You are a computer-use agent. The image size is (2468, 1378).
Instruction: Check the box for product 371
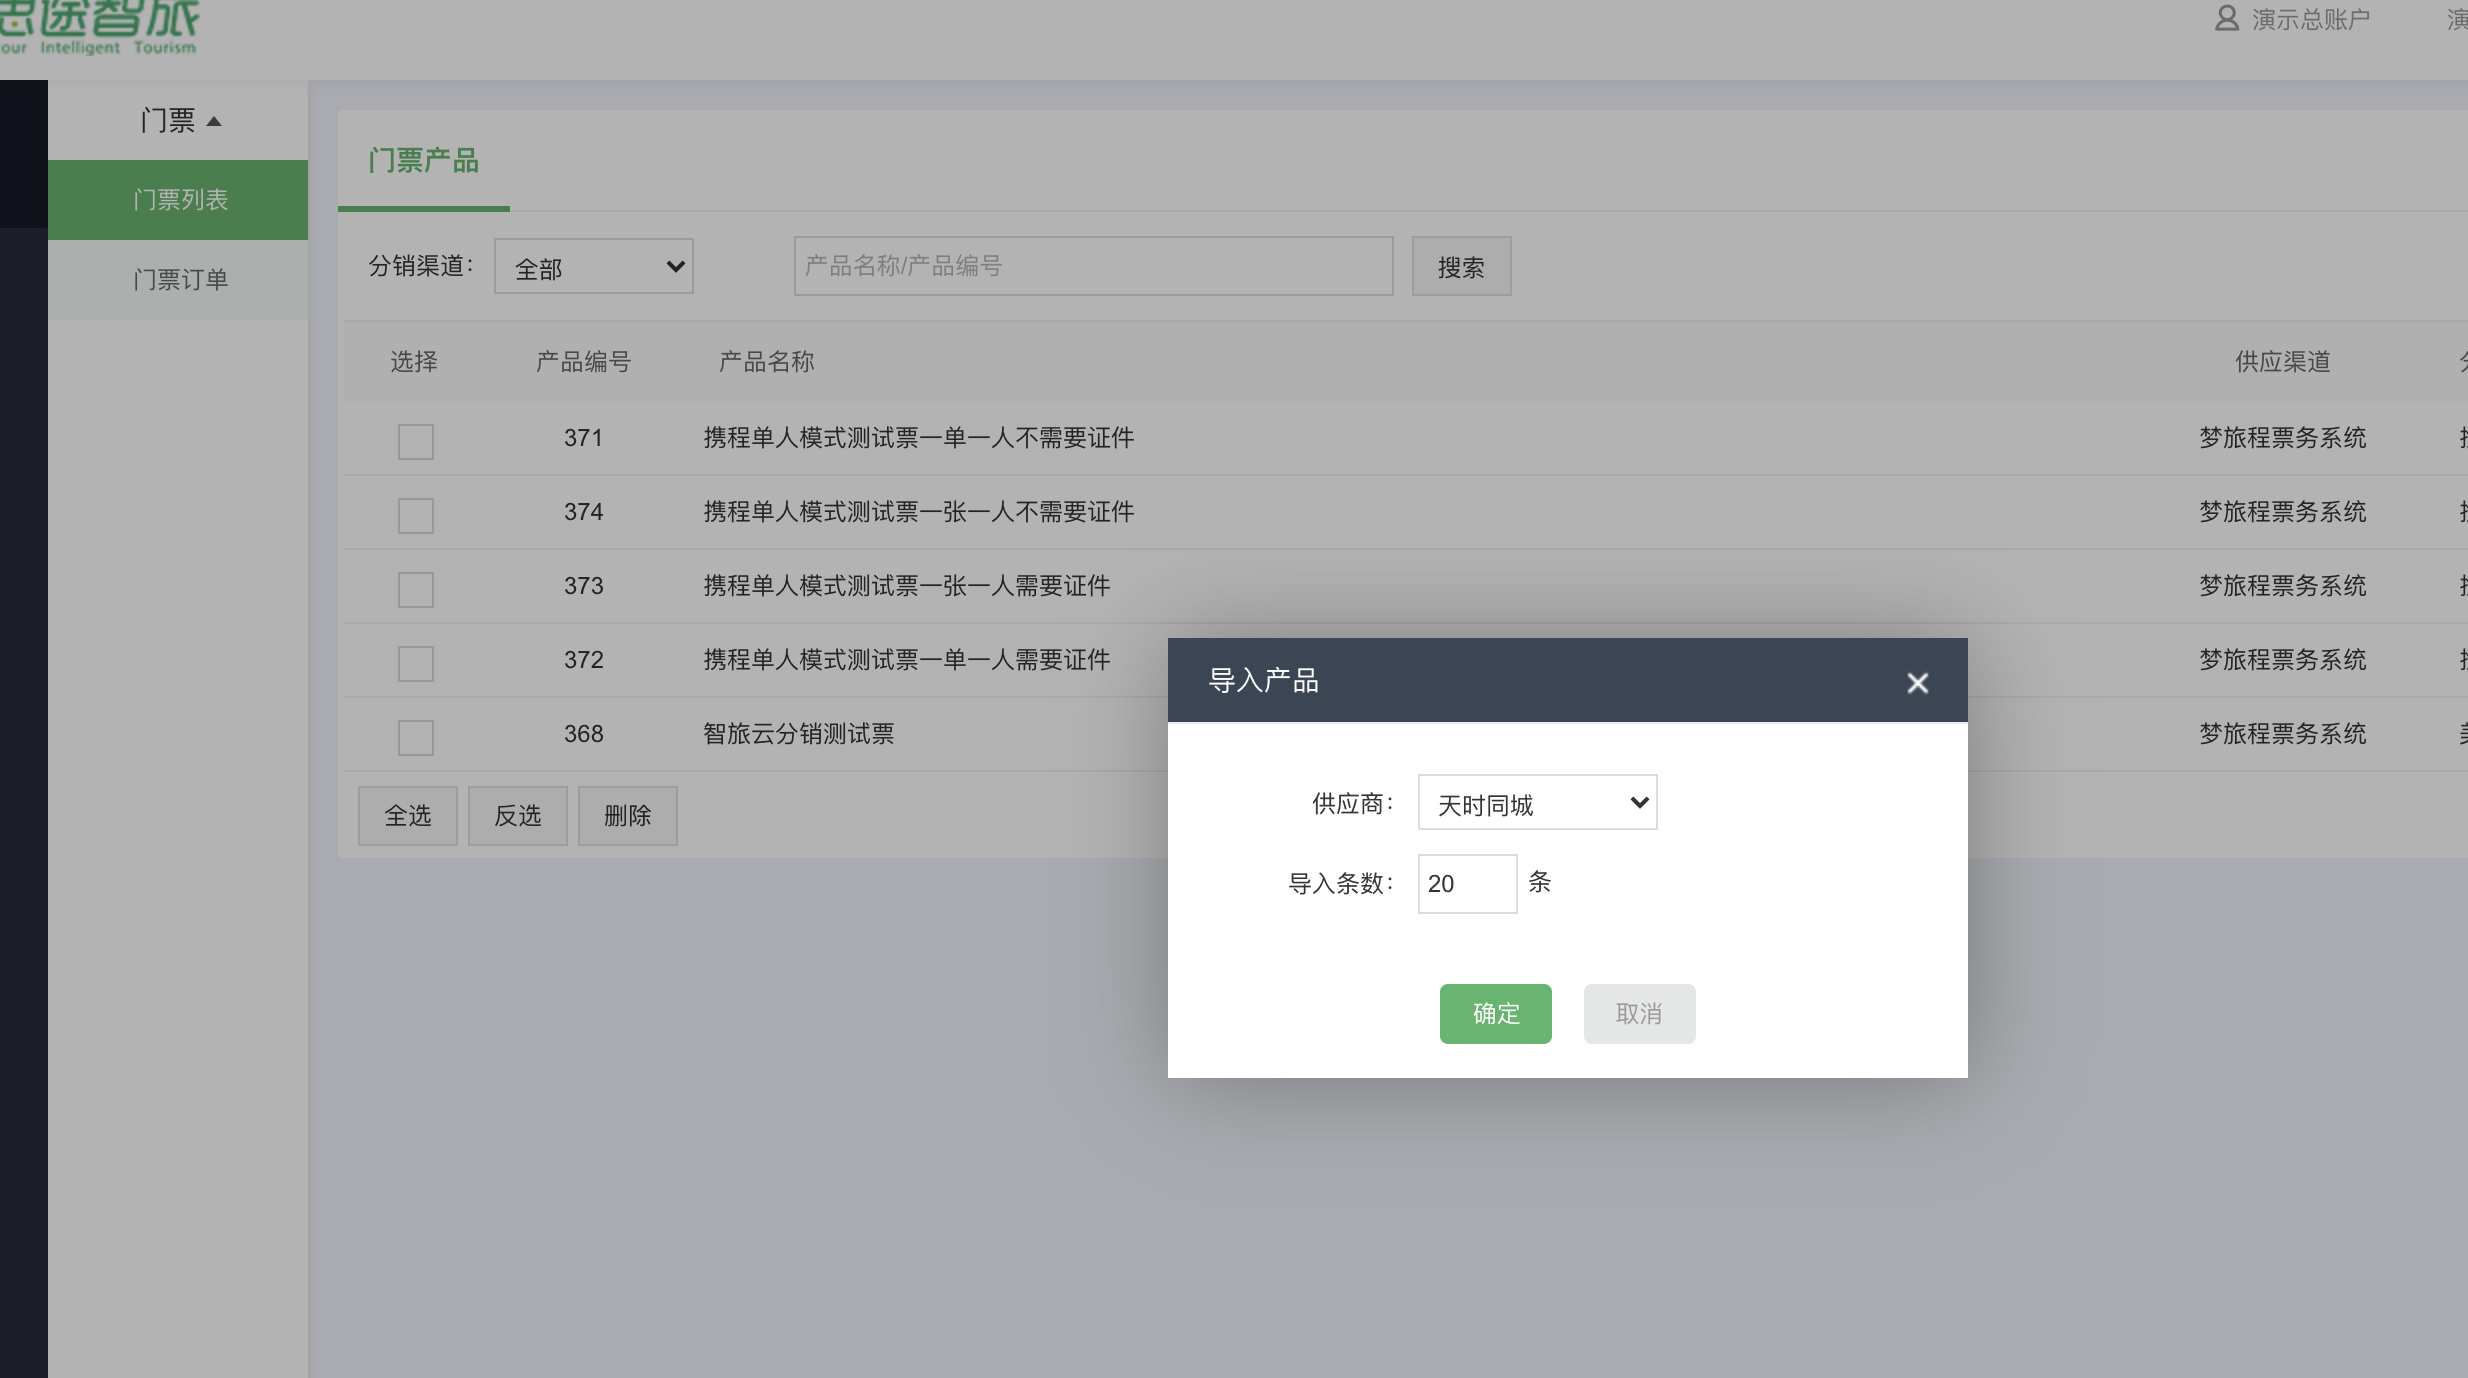[415, 441]
